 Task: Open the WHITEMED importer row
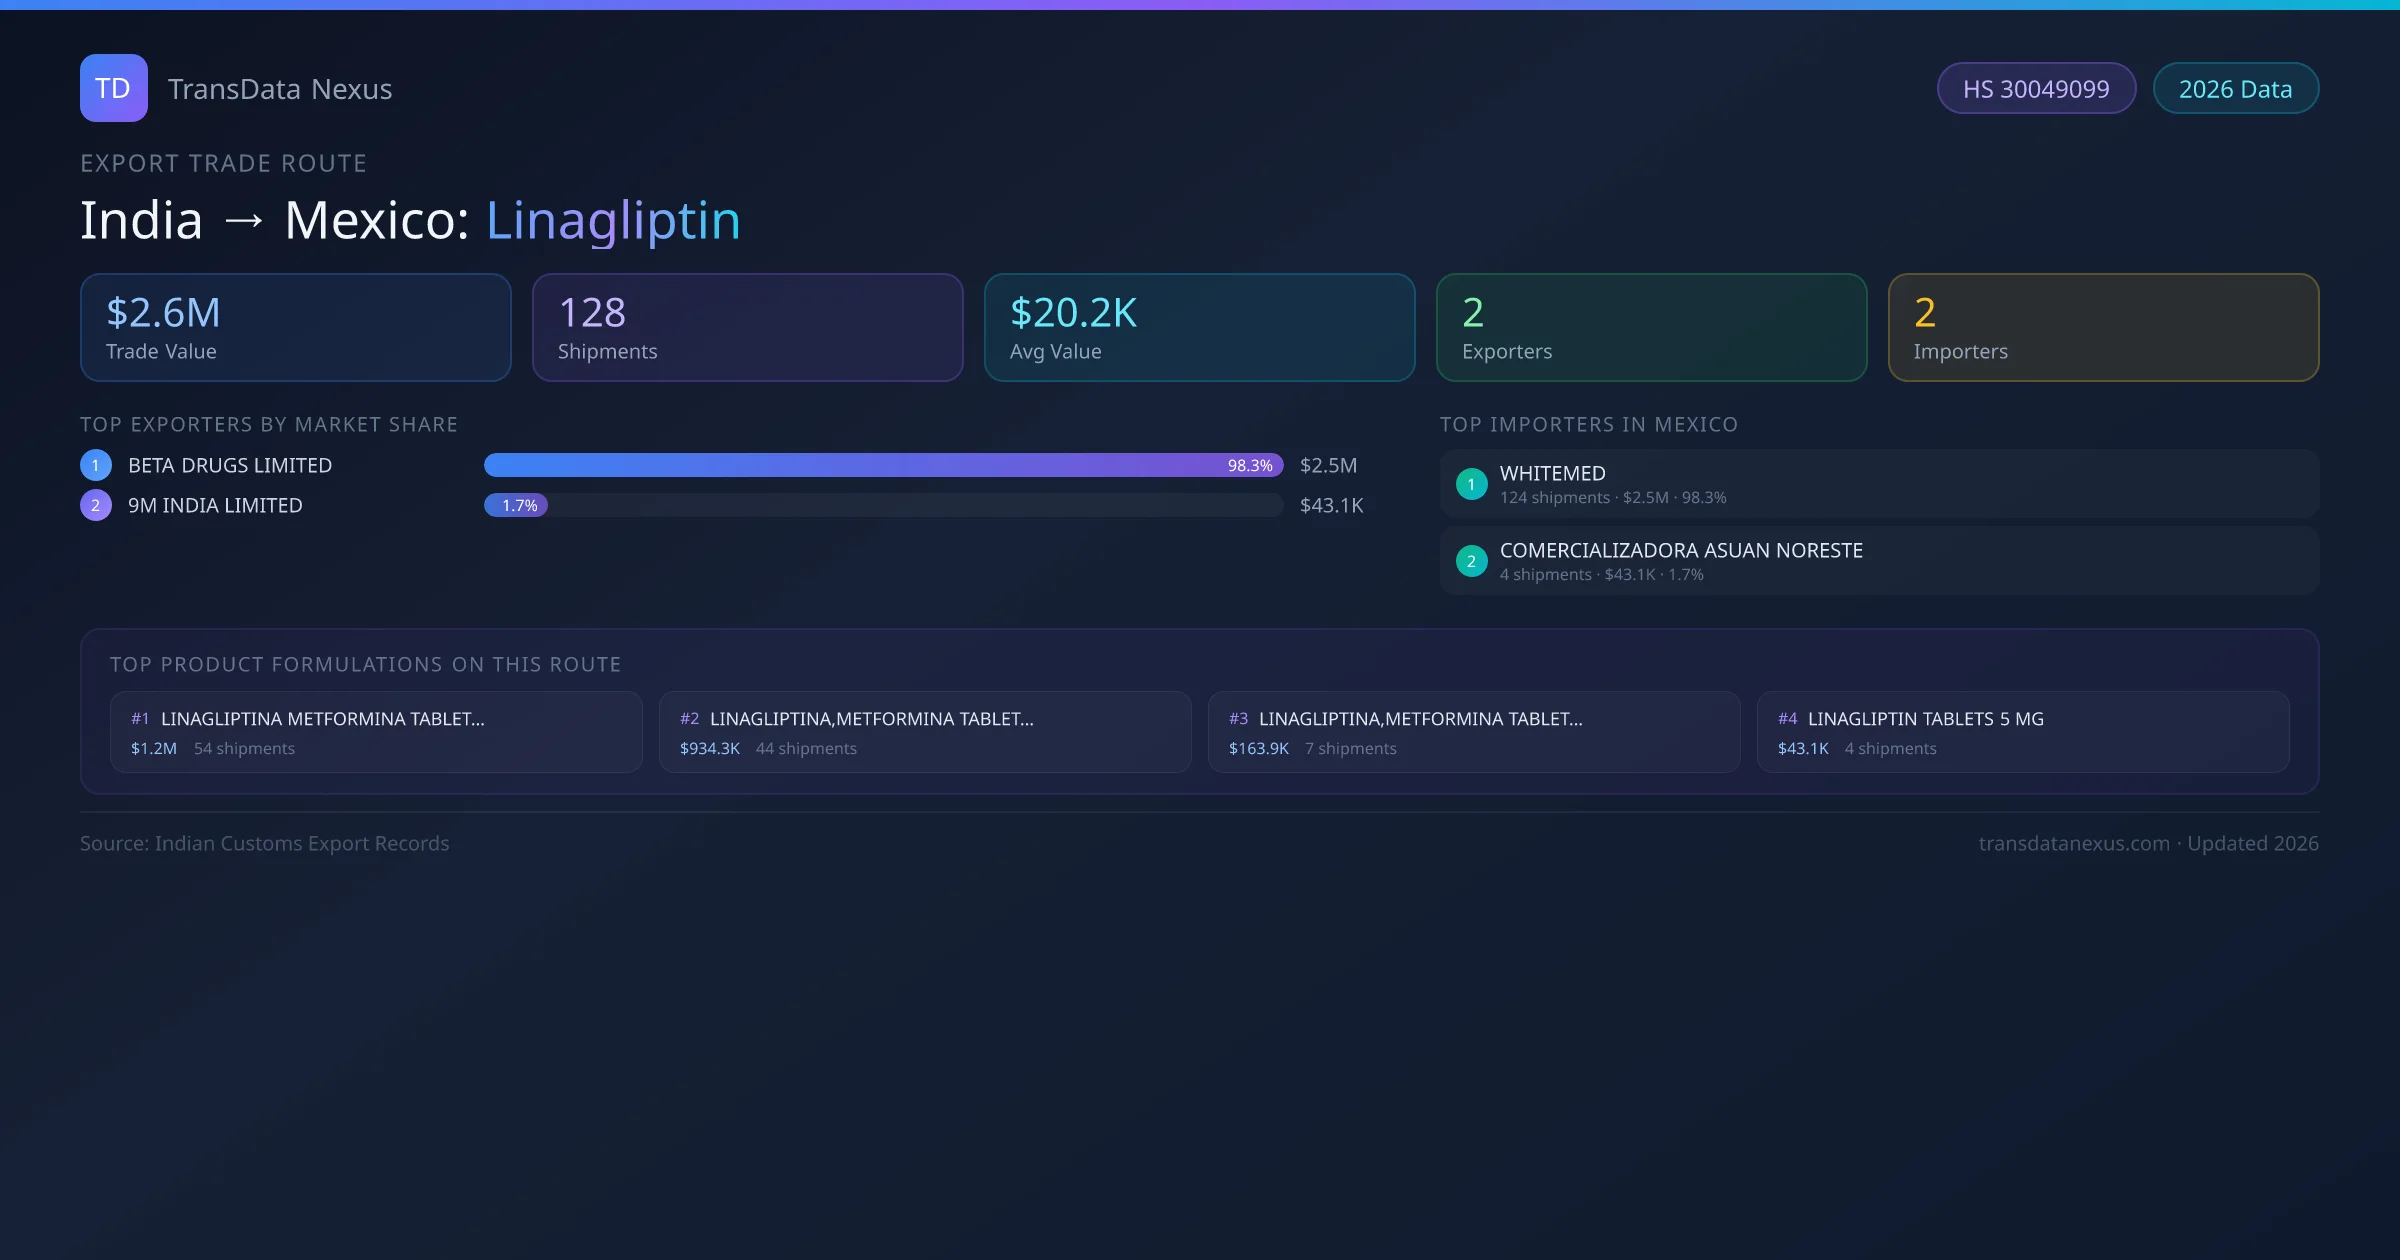click(1878, 484)
